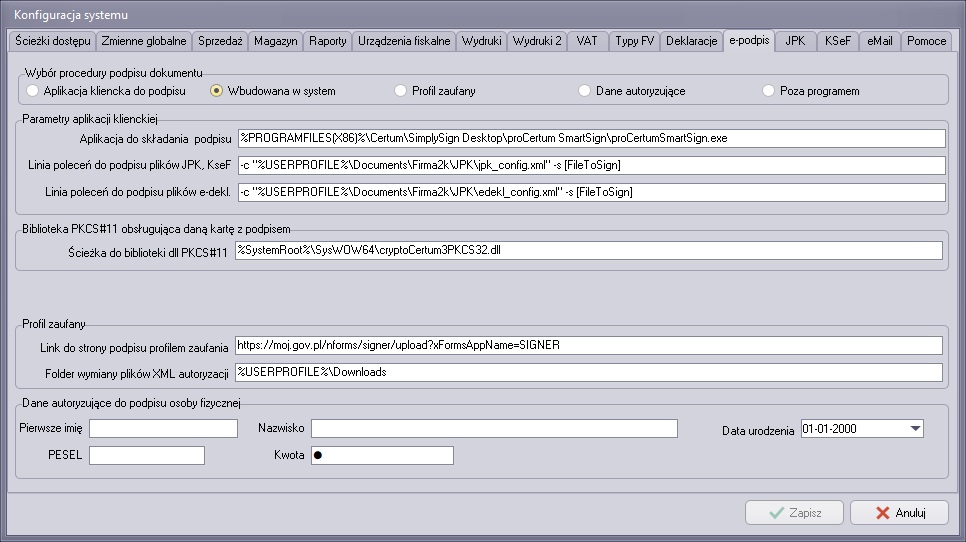The width and height of the screenshot is (966, 542).
Task: Go to the Urządzenia fiskalne tab
Action: (404, 41)
